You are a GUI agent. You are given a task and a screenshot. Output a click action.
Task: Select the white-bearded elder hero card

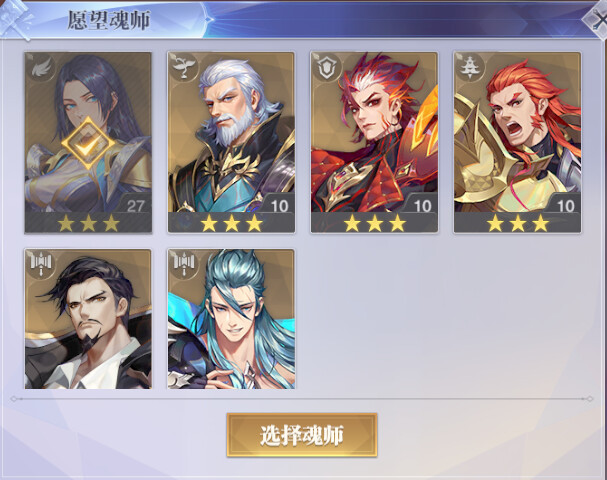coord(231,142)
